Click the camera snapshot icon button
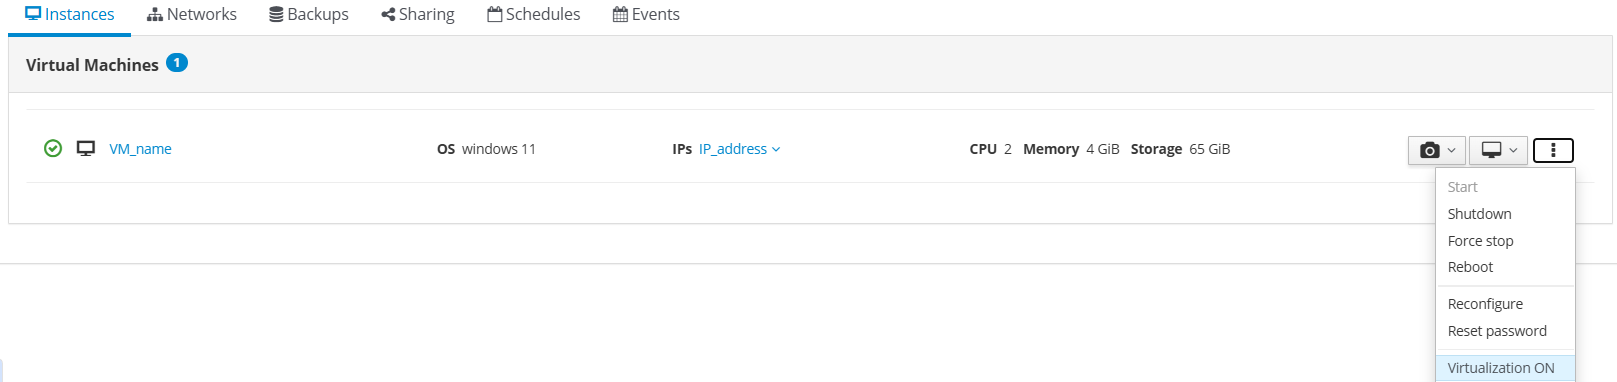 click(x=1430, y=150)
